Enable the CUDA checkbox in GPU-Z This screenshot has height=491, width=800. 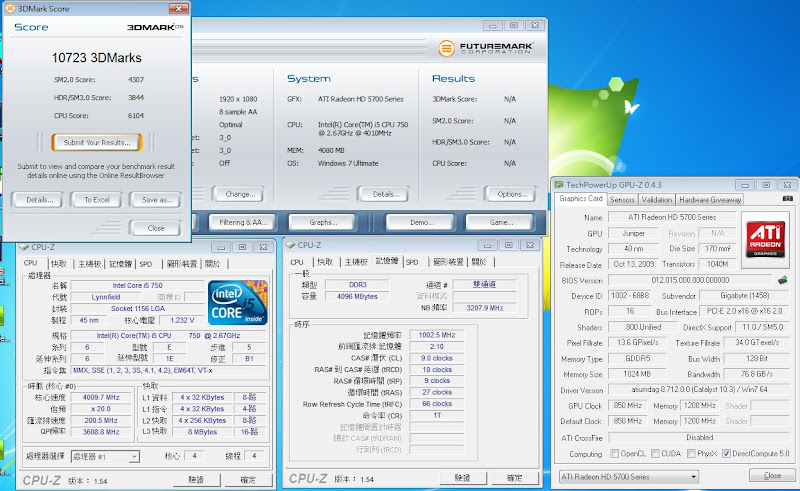pyautogui.click(x=656, y=453)
